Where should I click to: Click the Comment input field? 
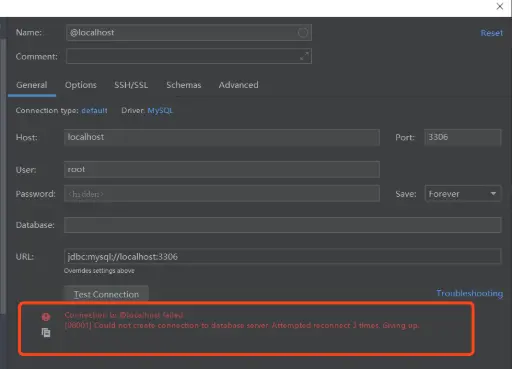point(189,56)
